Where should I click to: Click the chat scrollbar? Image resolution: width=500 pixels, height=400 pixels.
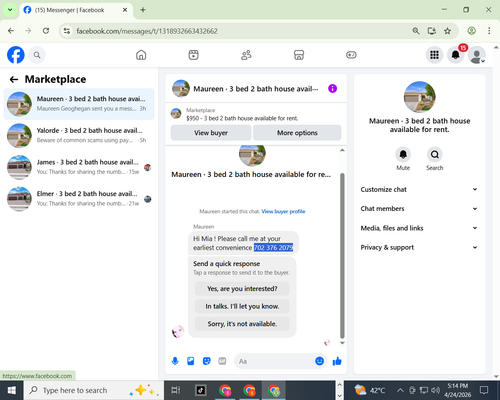point(342,256)
